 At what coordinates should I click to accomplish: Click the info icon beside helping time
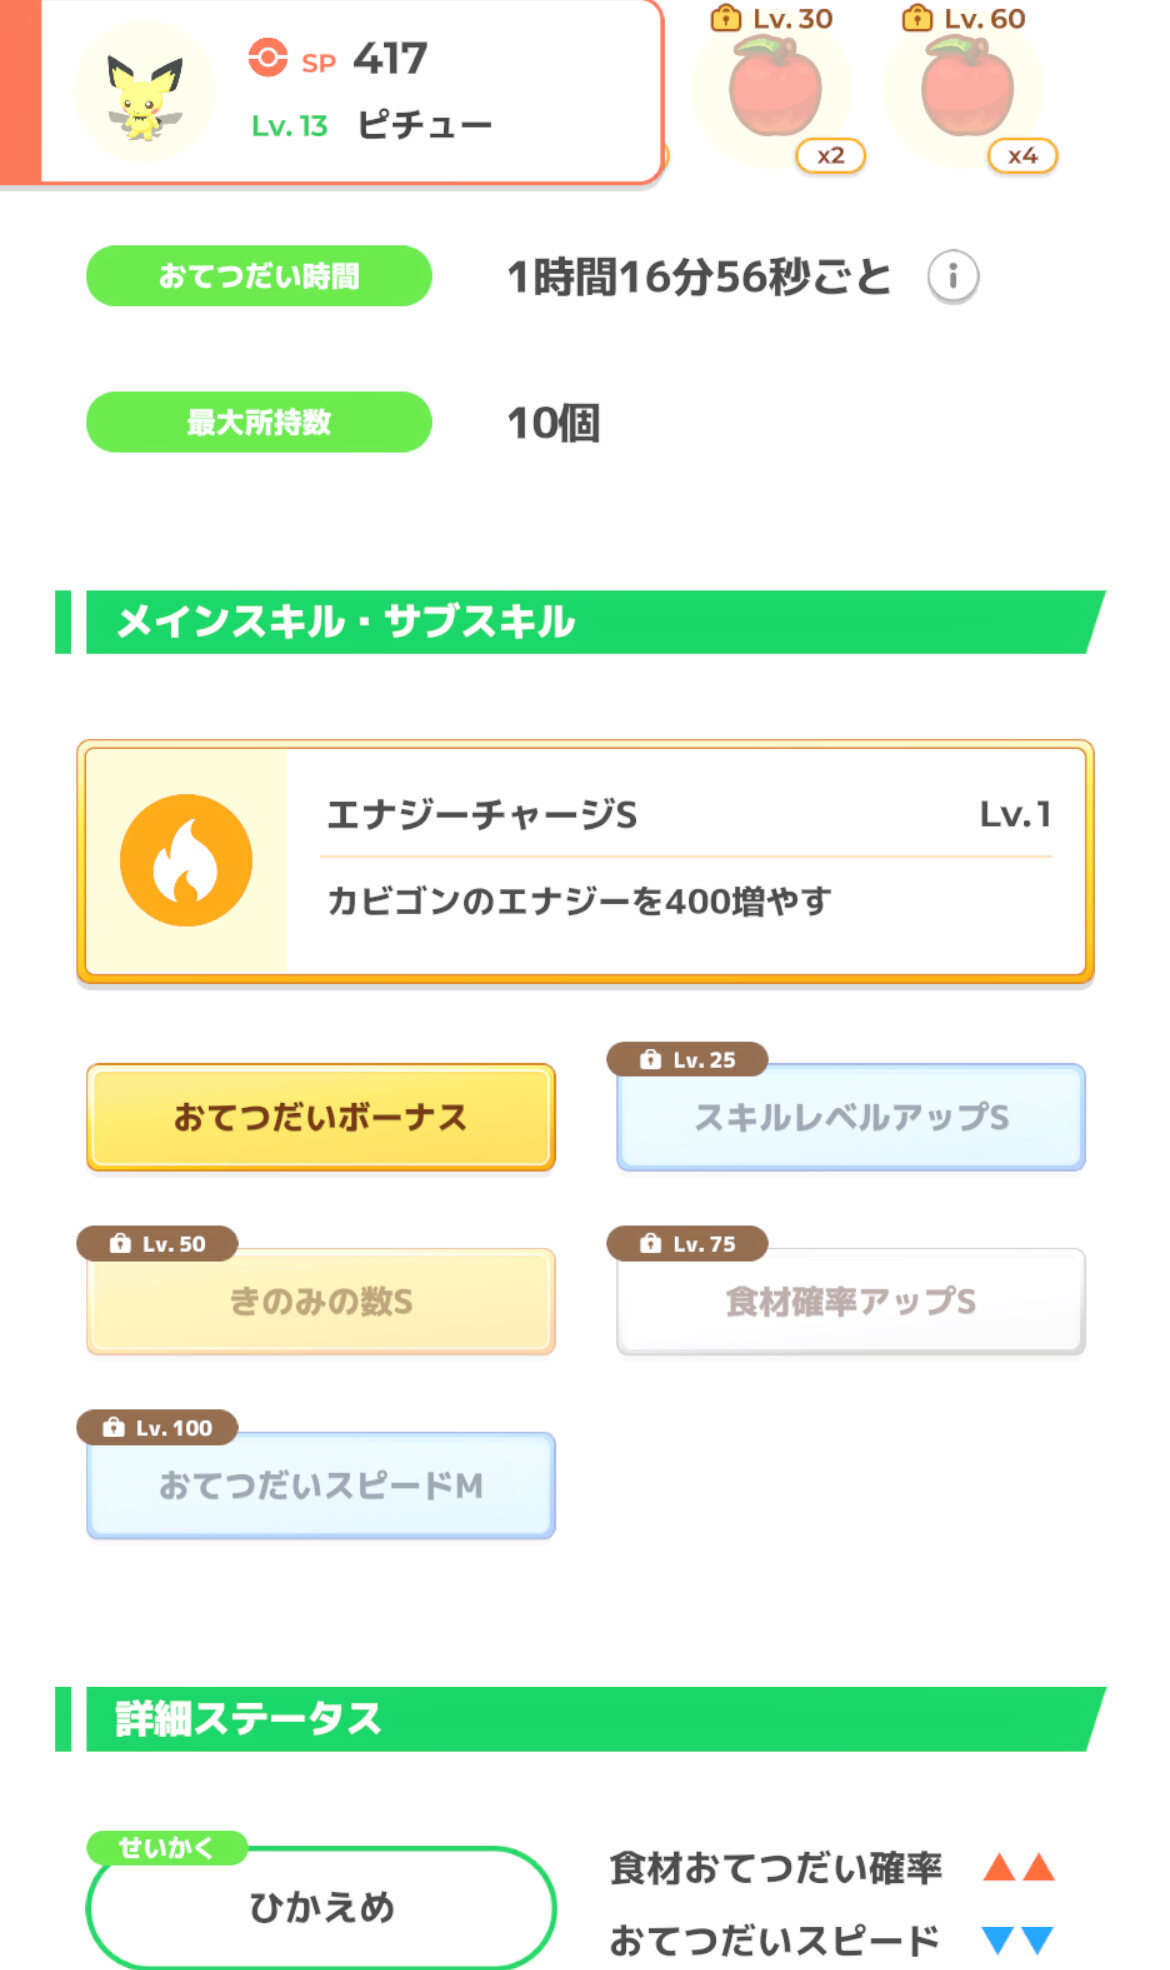pyautogui.click(x=952, y=276)
